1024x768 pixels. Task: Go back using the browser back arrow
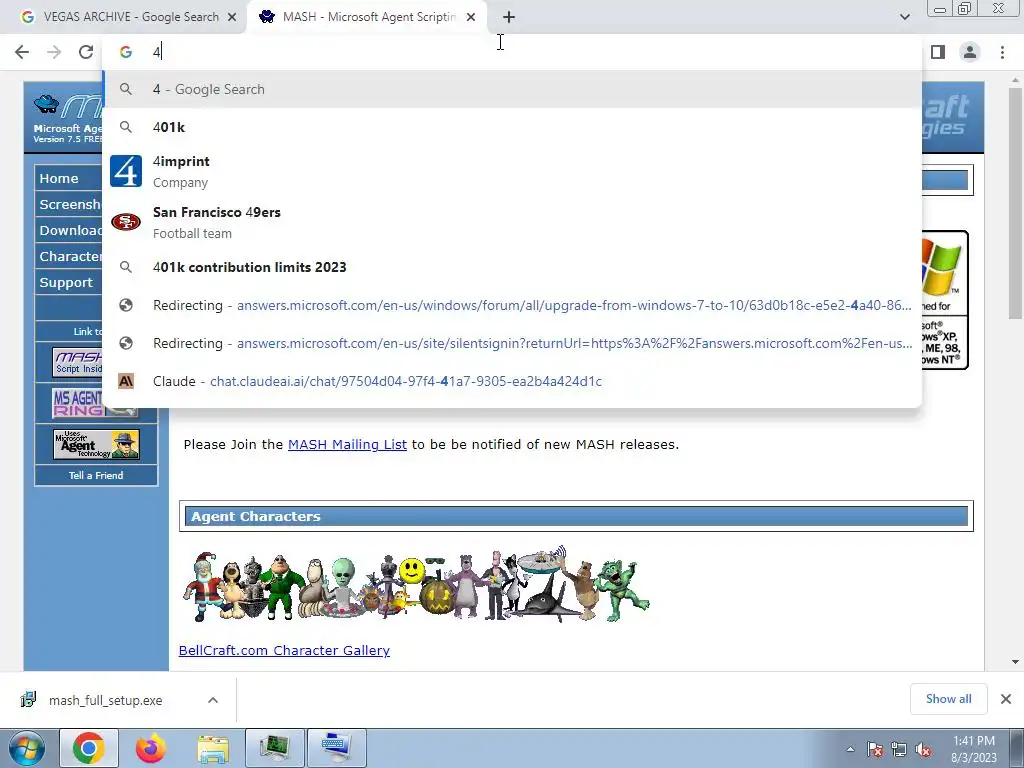coord(22,52)
